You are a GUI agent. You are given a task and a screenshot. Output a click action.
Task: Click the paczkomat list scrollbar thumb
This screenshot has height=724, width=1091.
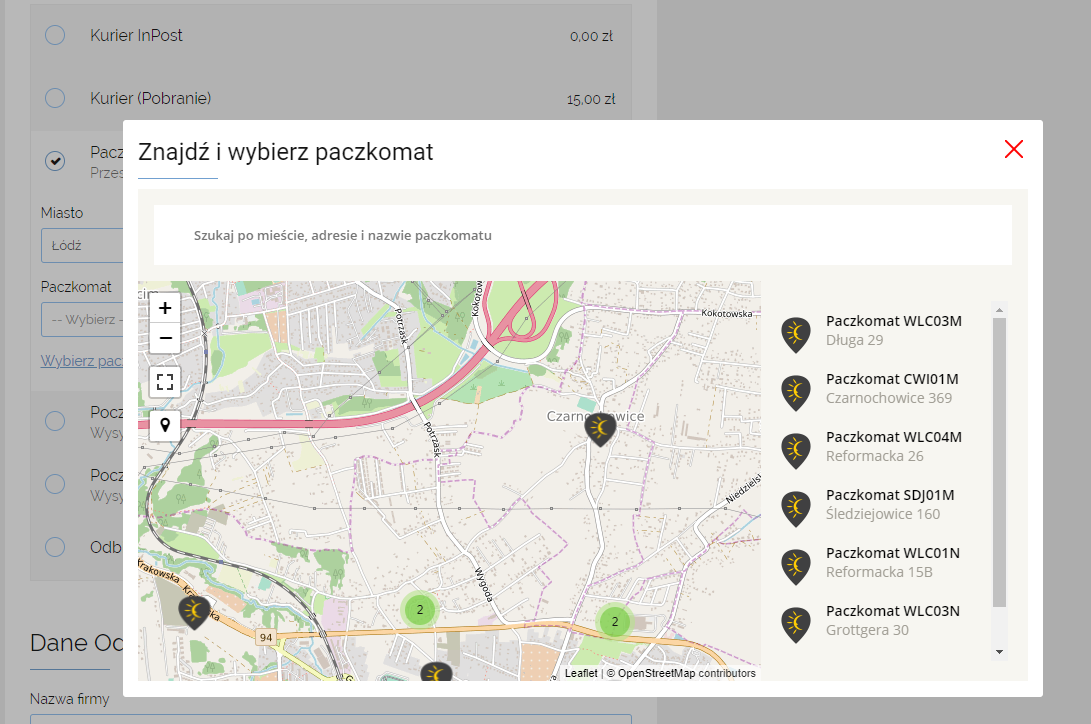(x=999, y=462)
